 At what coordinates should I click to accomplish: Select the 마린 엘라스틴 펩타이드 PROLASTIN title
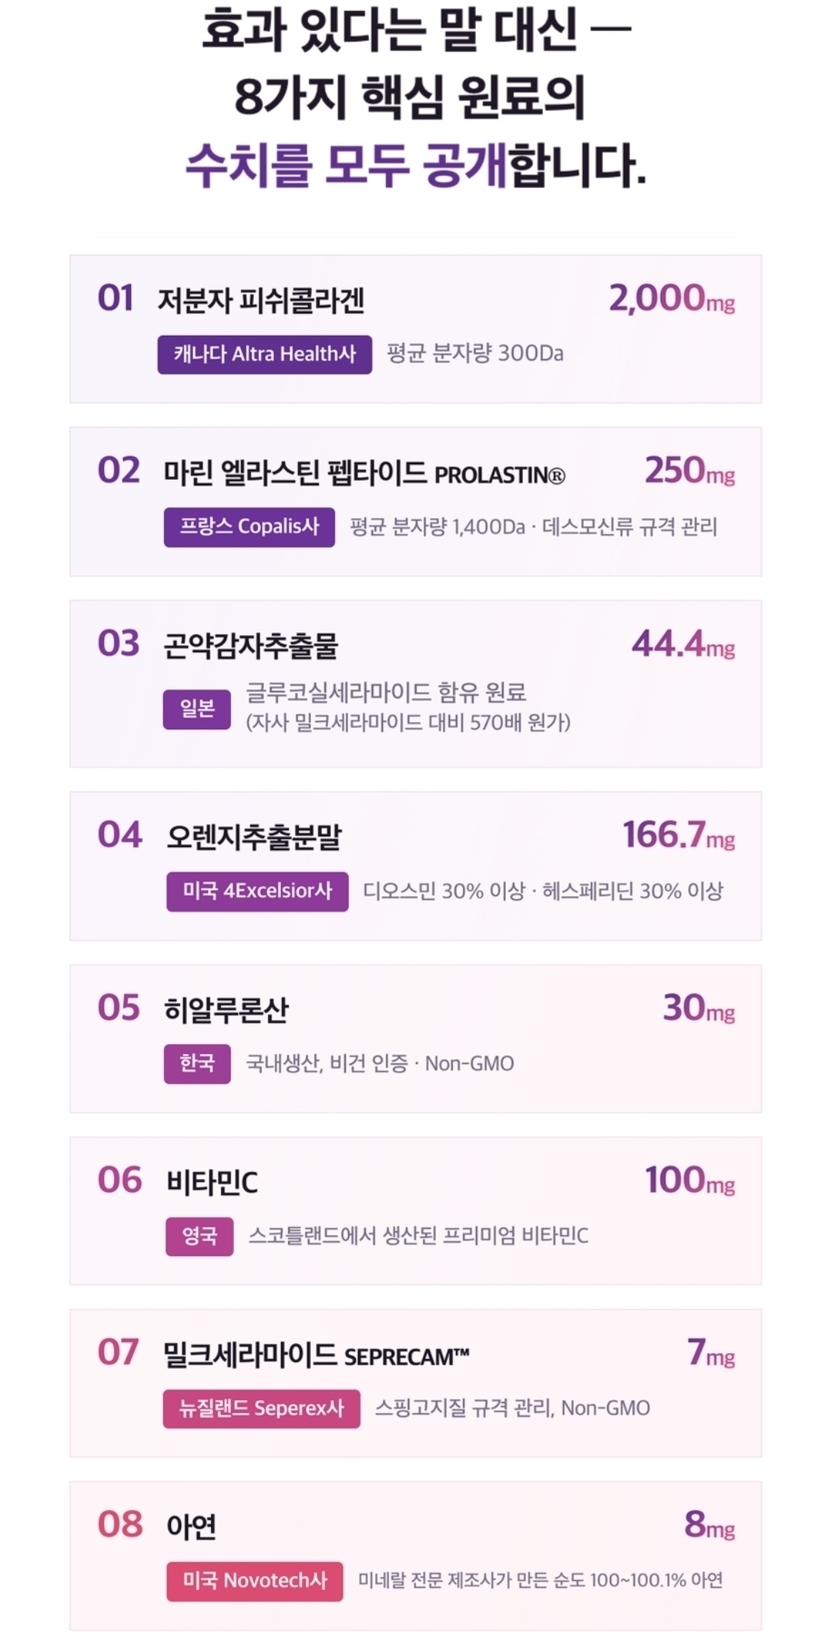[x=364, y=472]
